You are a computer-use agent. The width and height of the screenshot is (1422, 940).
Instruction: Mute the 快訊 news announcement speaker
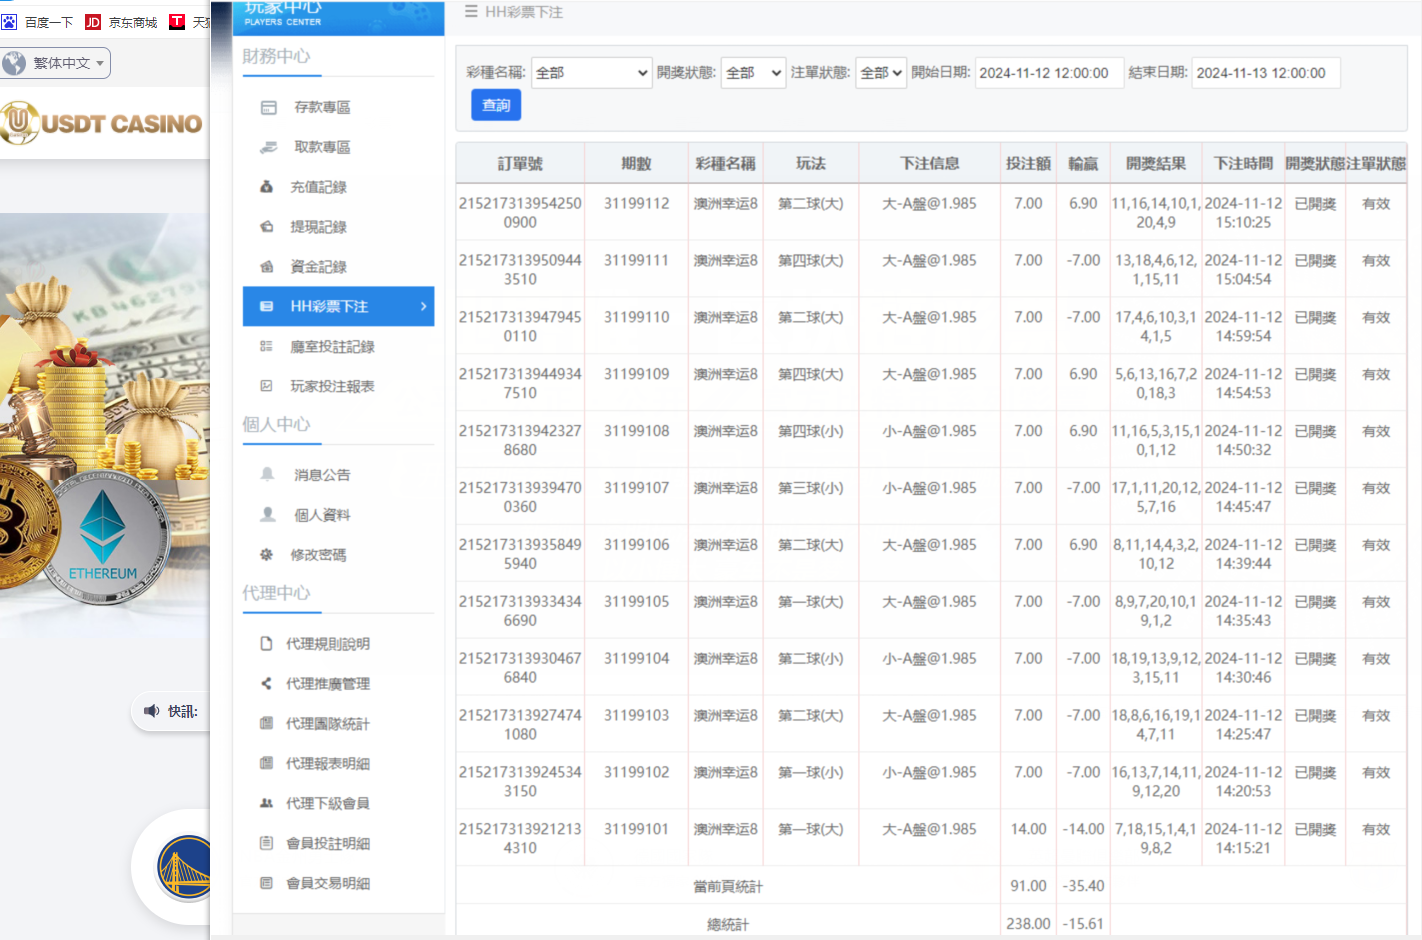(152, 711)
